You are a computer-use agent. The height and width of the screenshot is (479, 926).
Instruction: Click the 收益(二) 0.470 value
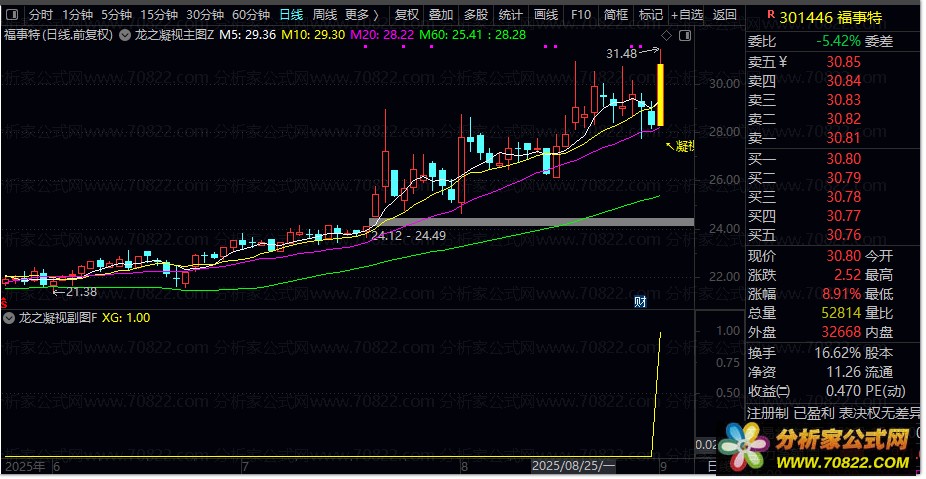[843, 392]
